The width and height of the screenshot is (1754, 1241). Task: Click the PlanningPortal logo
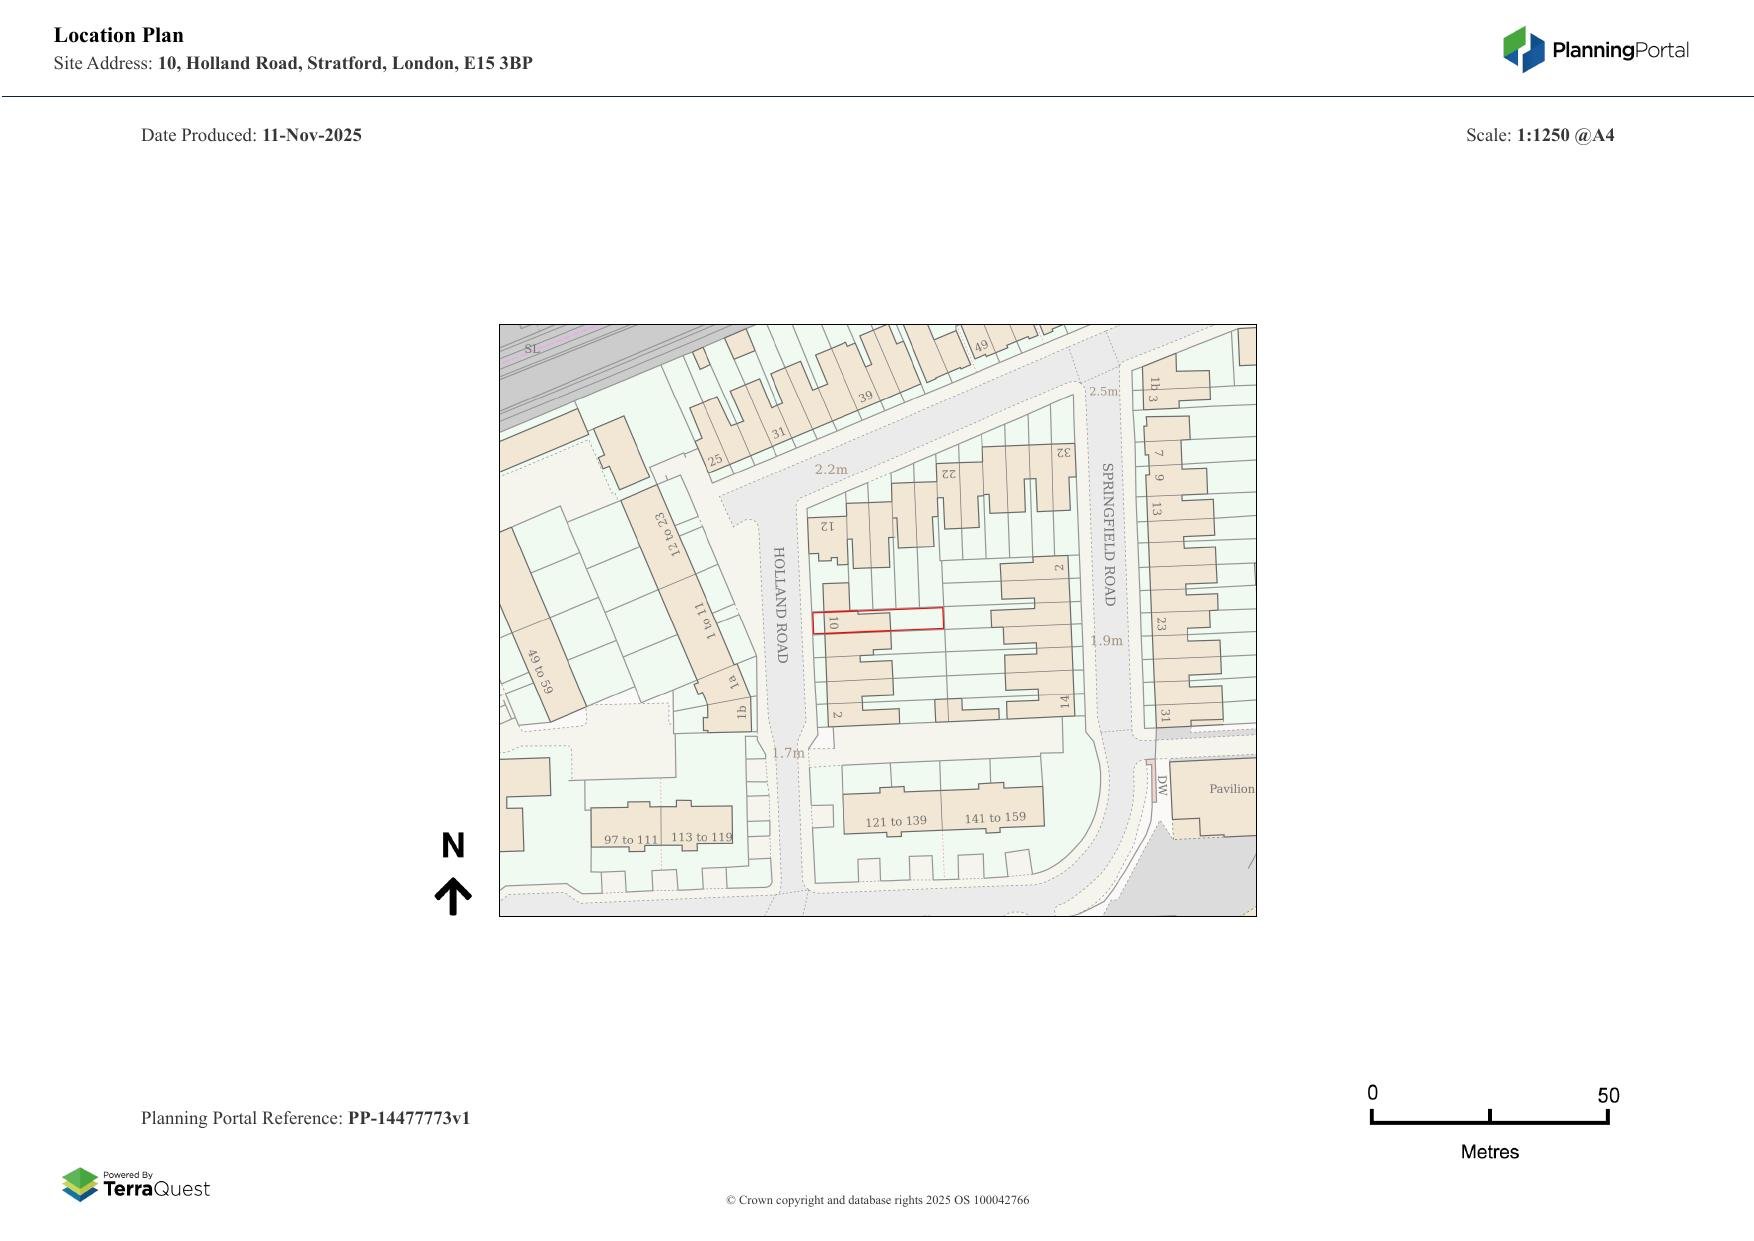point(1595,50)
